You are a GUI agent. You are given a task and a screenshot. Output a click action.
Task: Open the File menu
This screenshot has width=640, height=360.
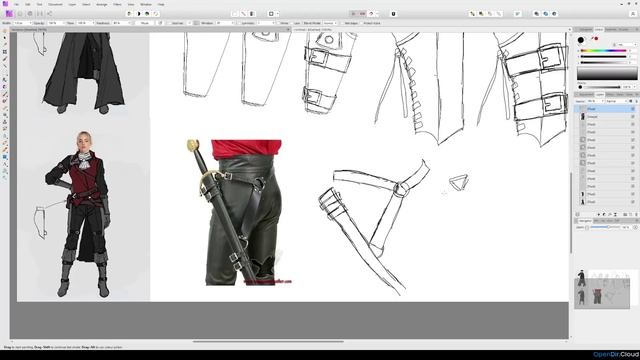point(17,4)
